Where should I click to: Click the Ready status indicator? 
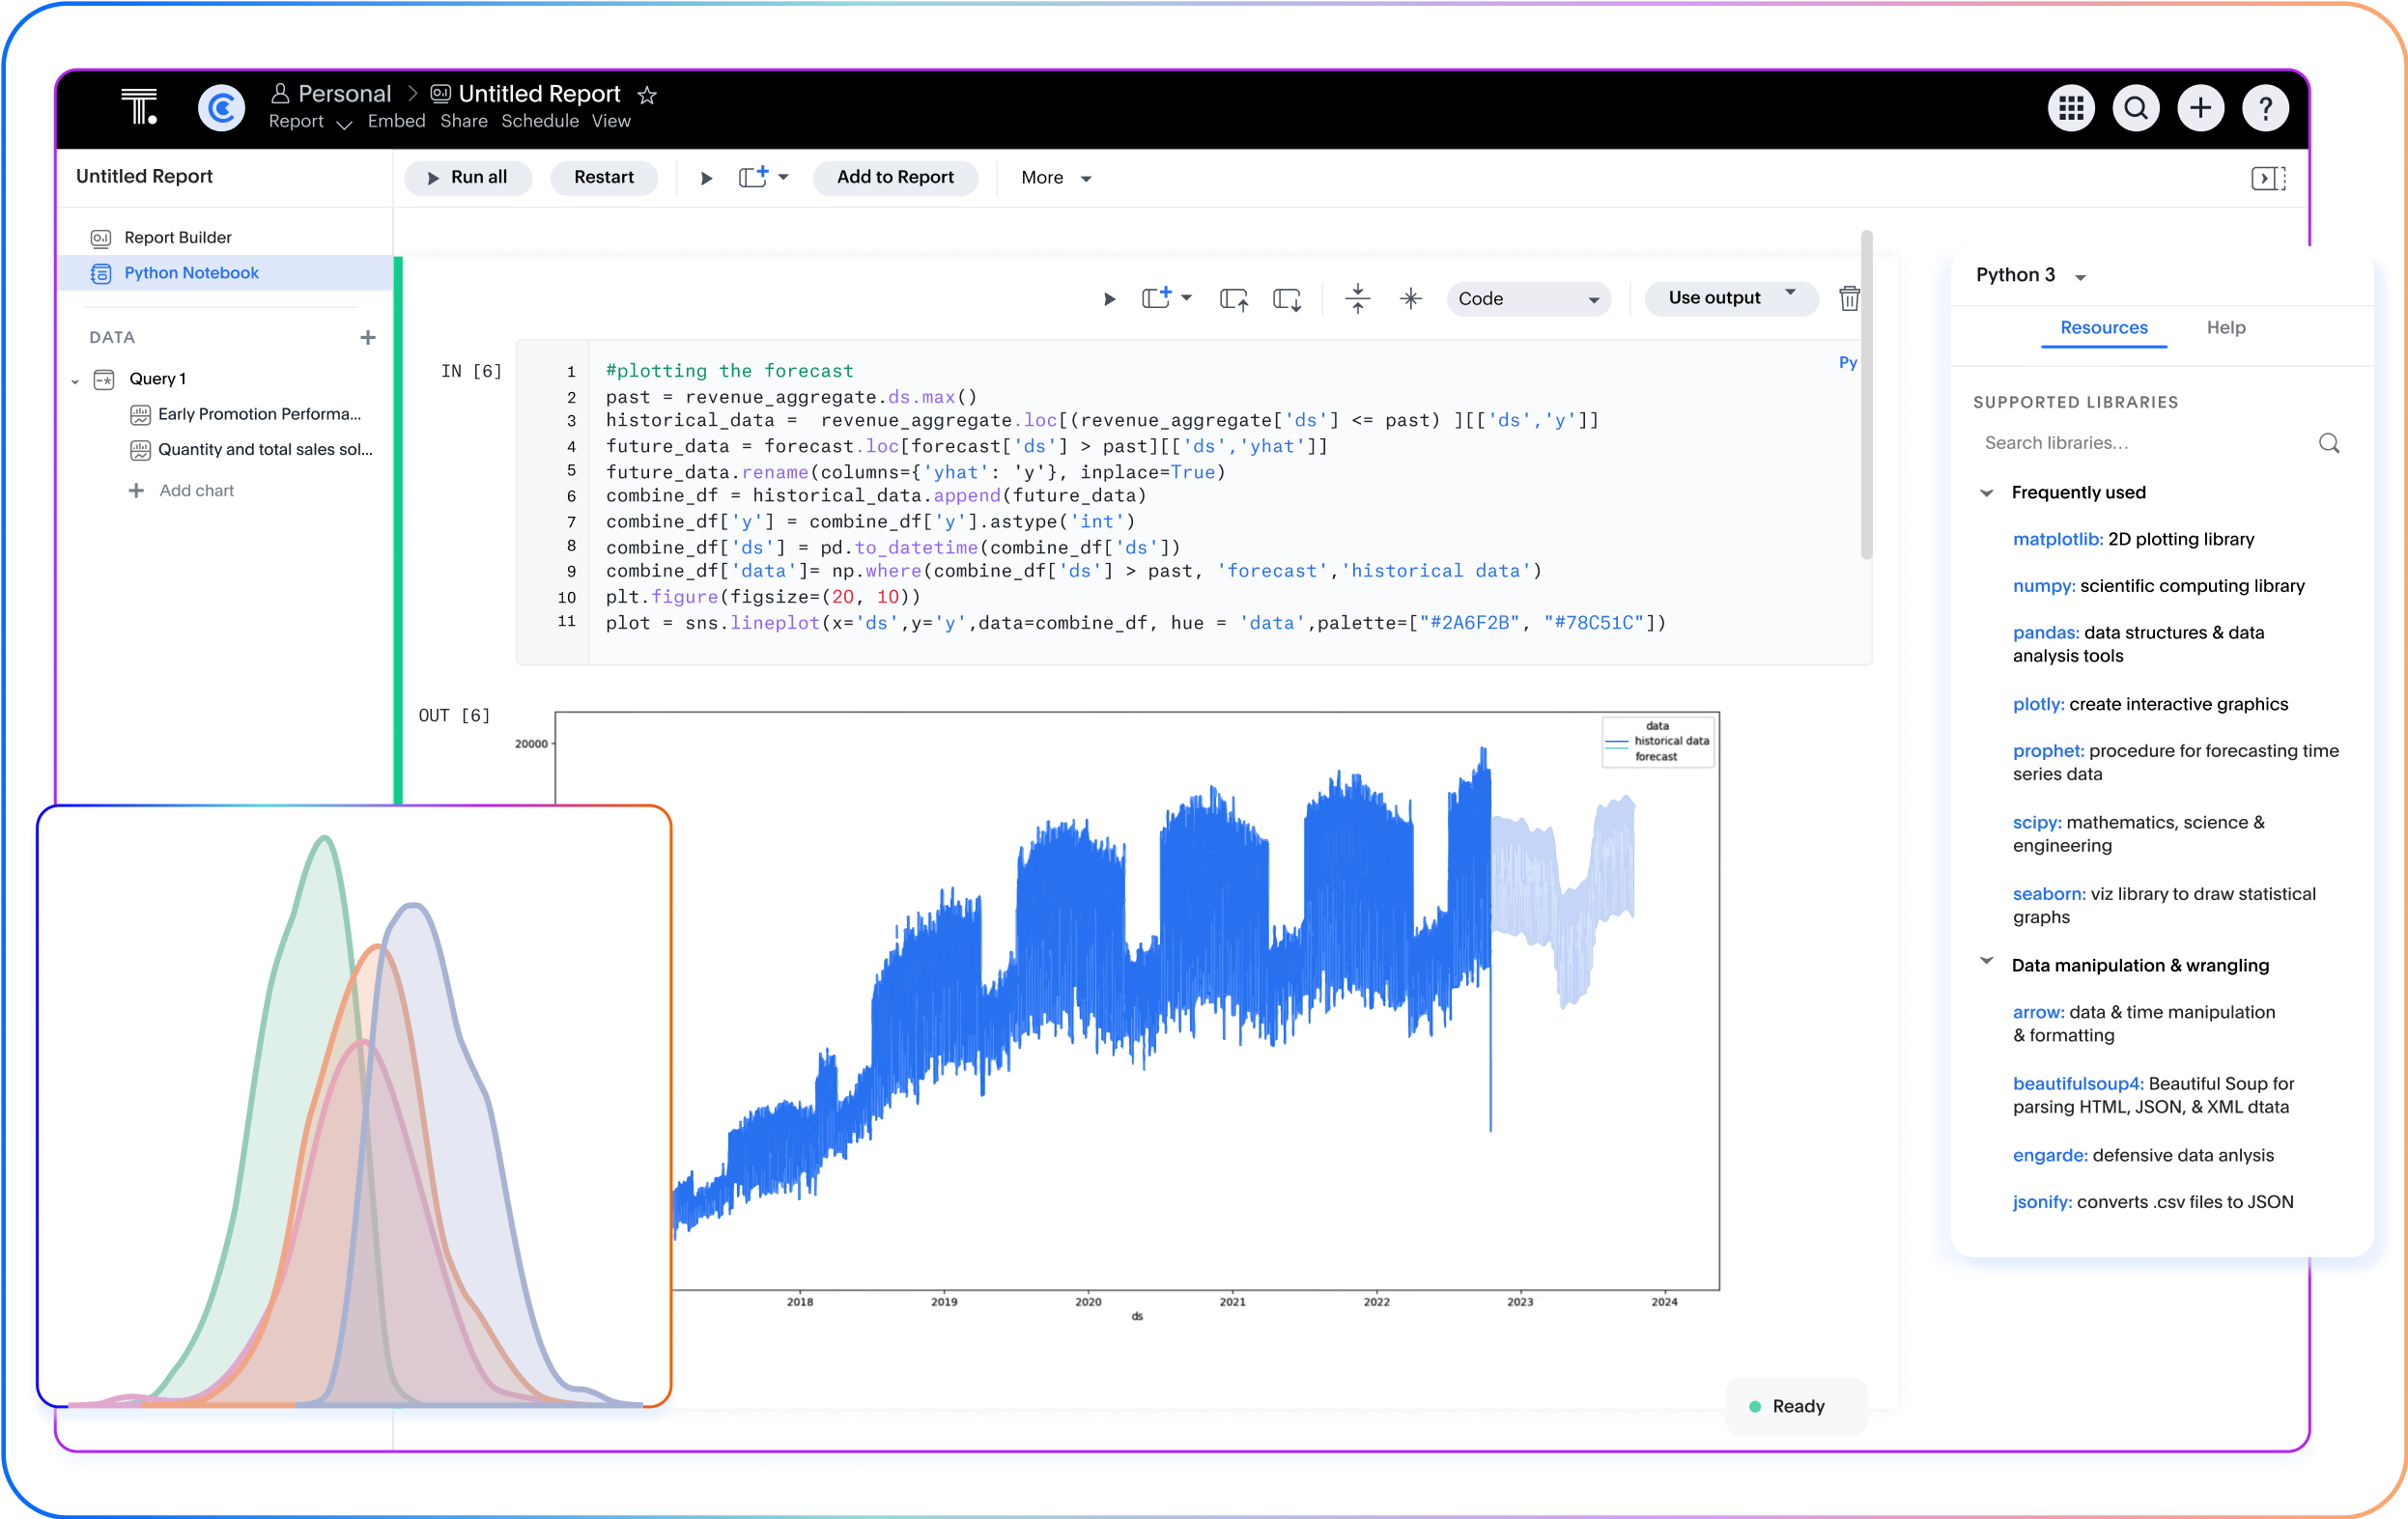tap(1794, 1406)
